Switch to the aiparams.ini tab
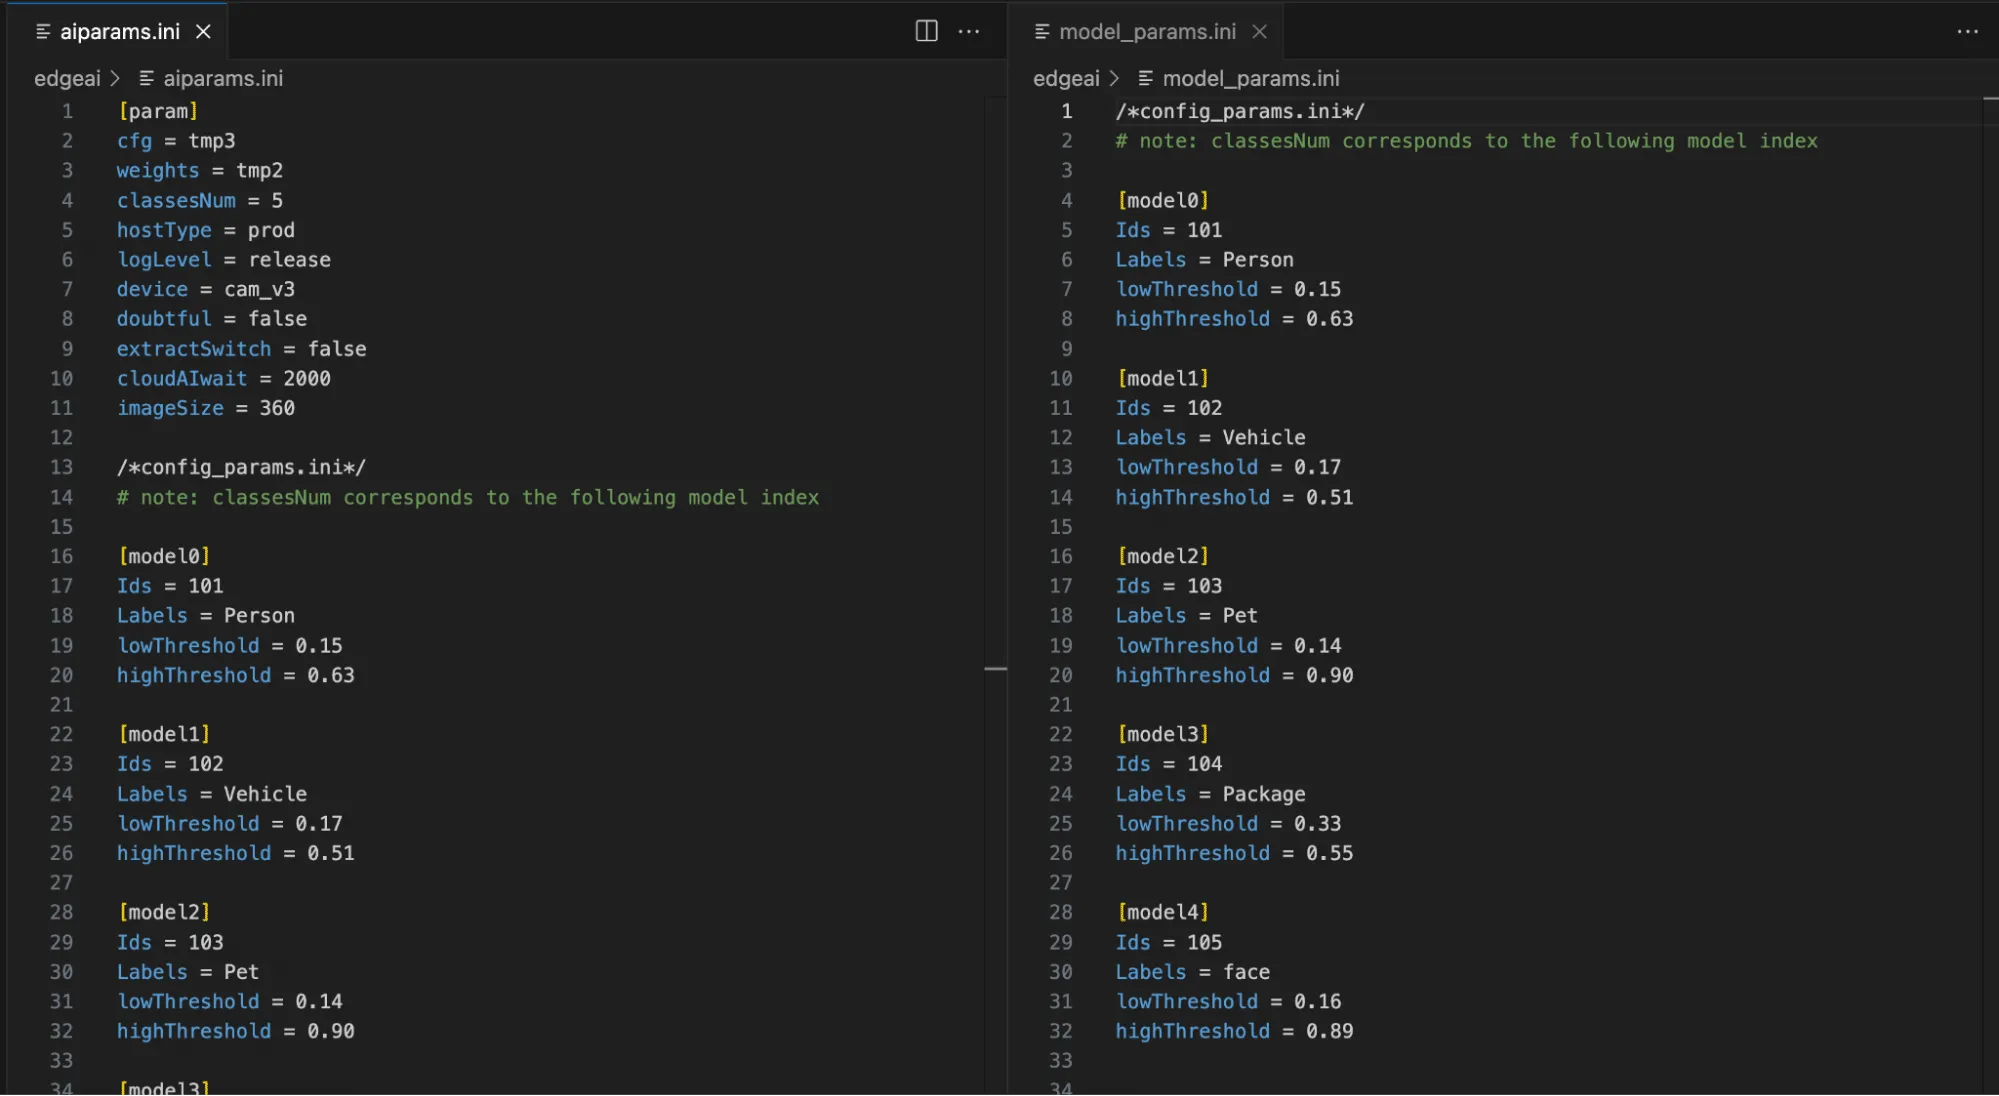The height and width of the screenshot is (1096, 1999). 119,31
